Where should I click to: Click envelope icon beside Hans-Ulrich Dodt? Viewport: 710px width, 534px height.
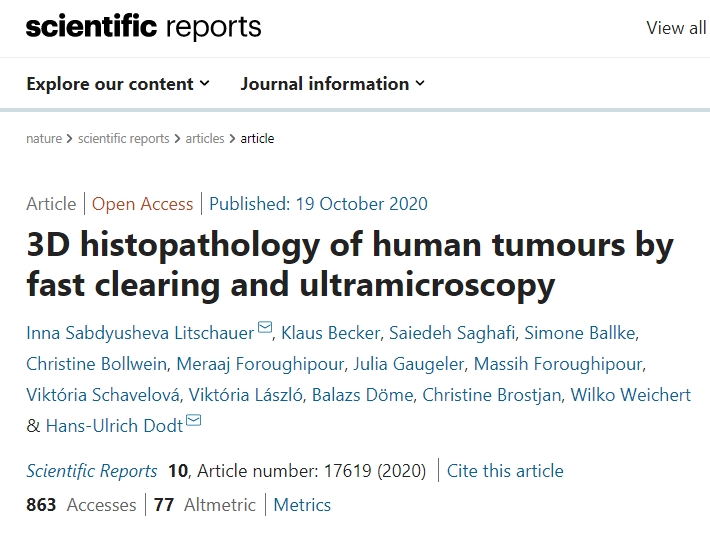point(194,420)
